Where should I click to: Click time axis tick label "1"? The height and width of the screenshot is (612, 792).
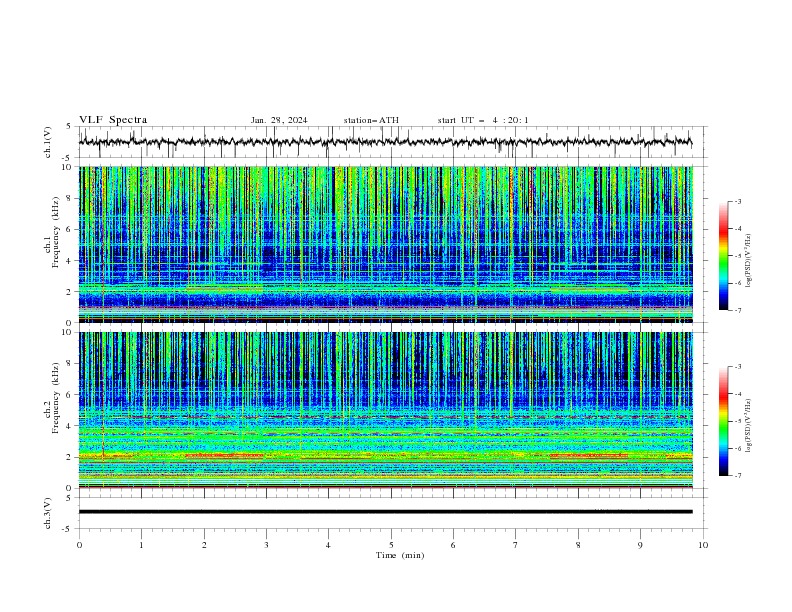click(141, 545)
